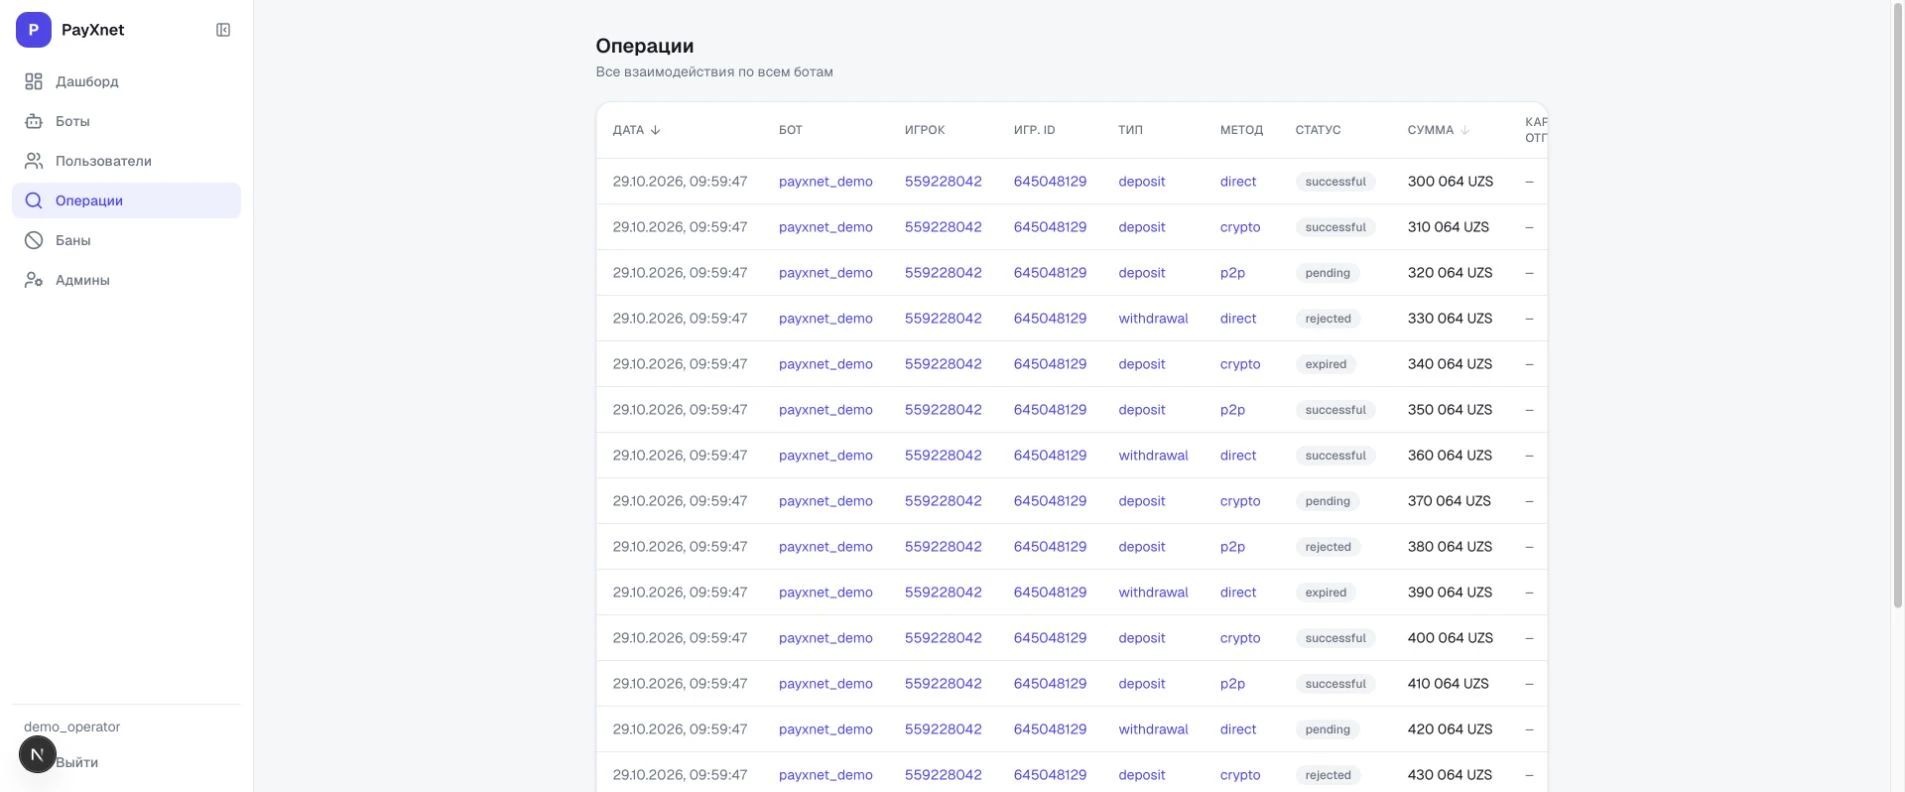Viewport: 1905px width, 792px height.
Task: Click the amount 430 064 UZS
Action: (x=1450, y=775)
